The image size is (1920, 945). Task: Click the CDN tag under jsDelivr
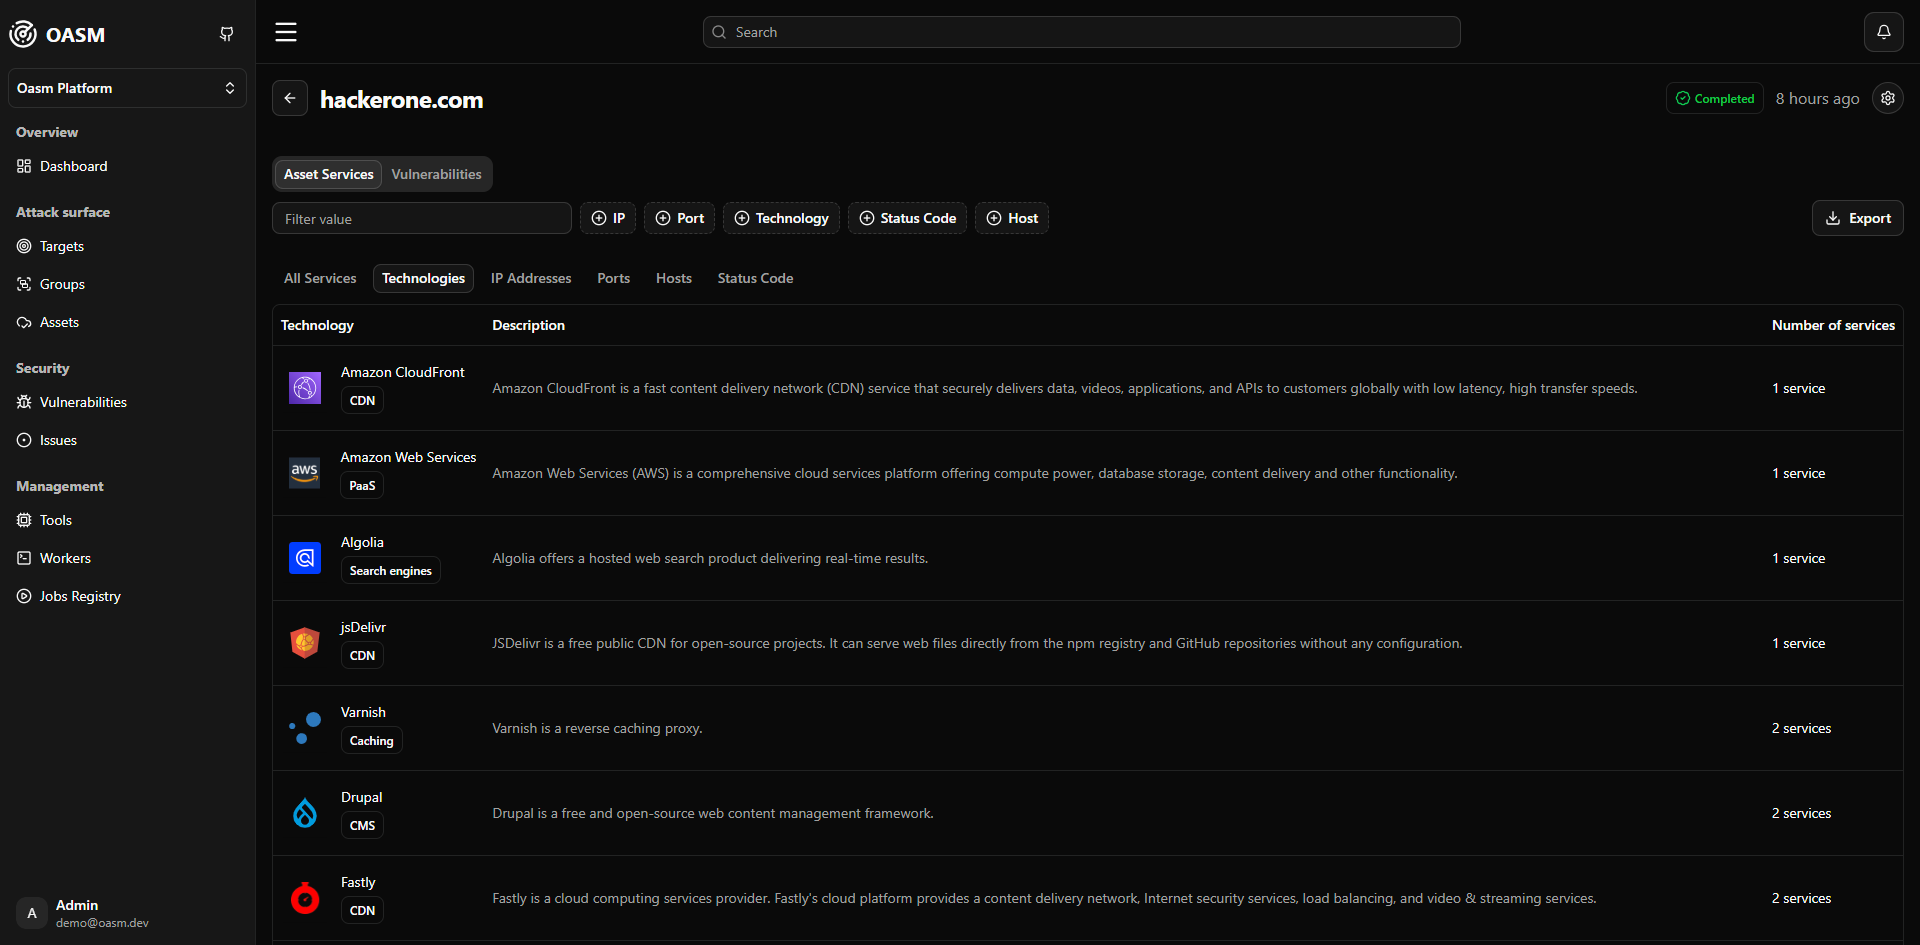point(362,655)
